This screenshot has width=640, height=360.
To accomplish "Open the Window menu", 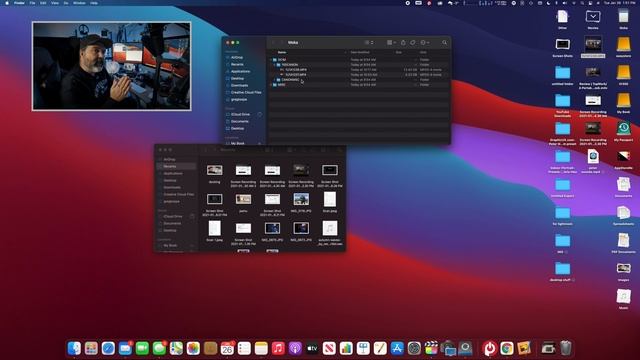I will (79, 3).
